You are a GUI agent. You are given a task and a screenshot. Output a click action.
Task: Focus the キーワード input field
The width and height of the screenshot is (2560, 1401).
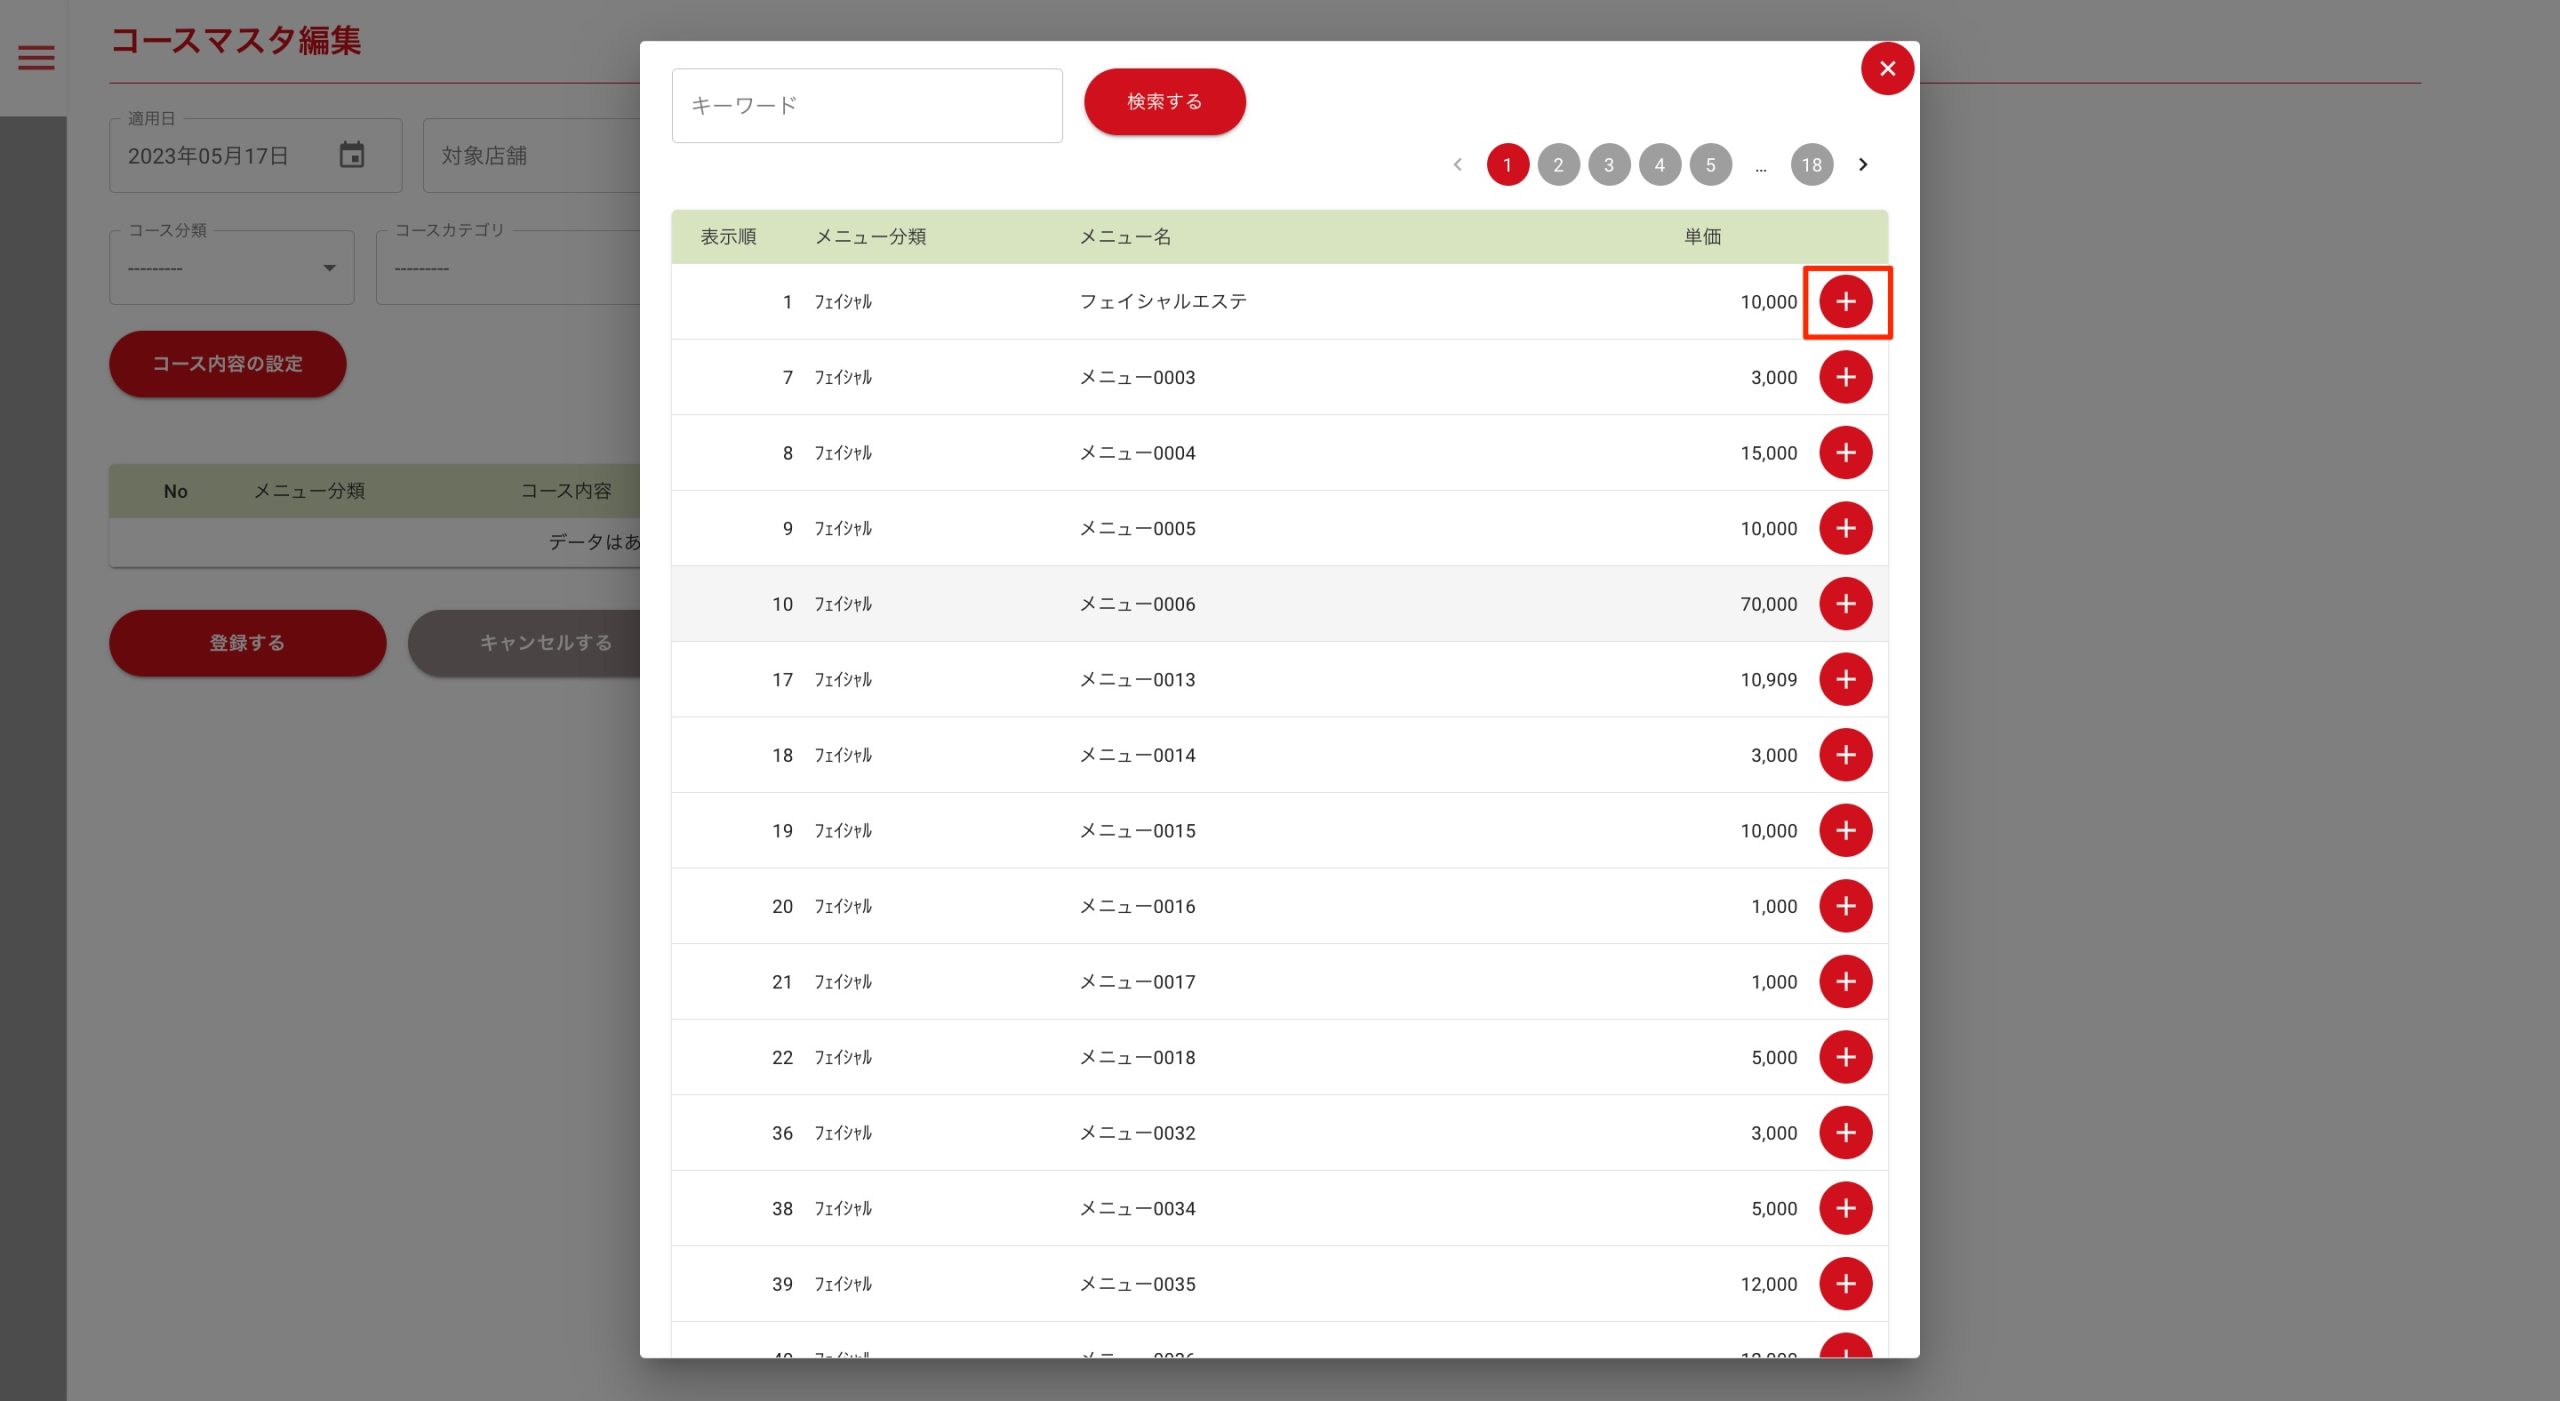(866, 106)
